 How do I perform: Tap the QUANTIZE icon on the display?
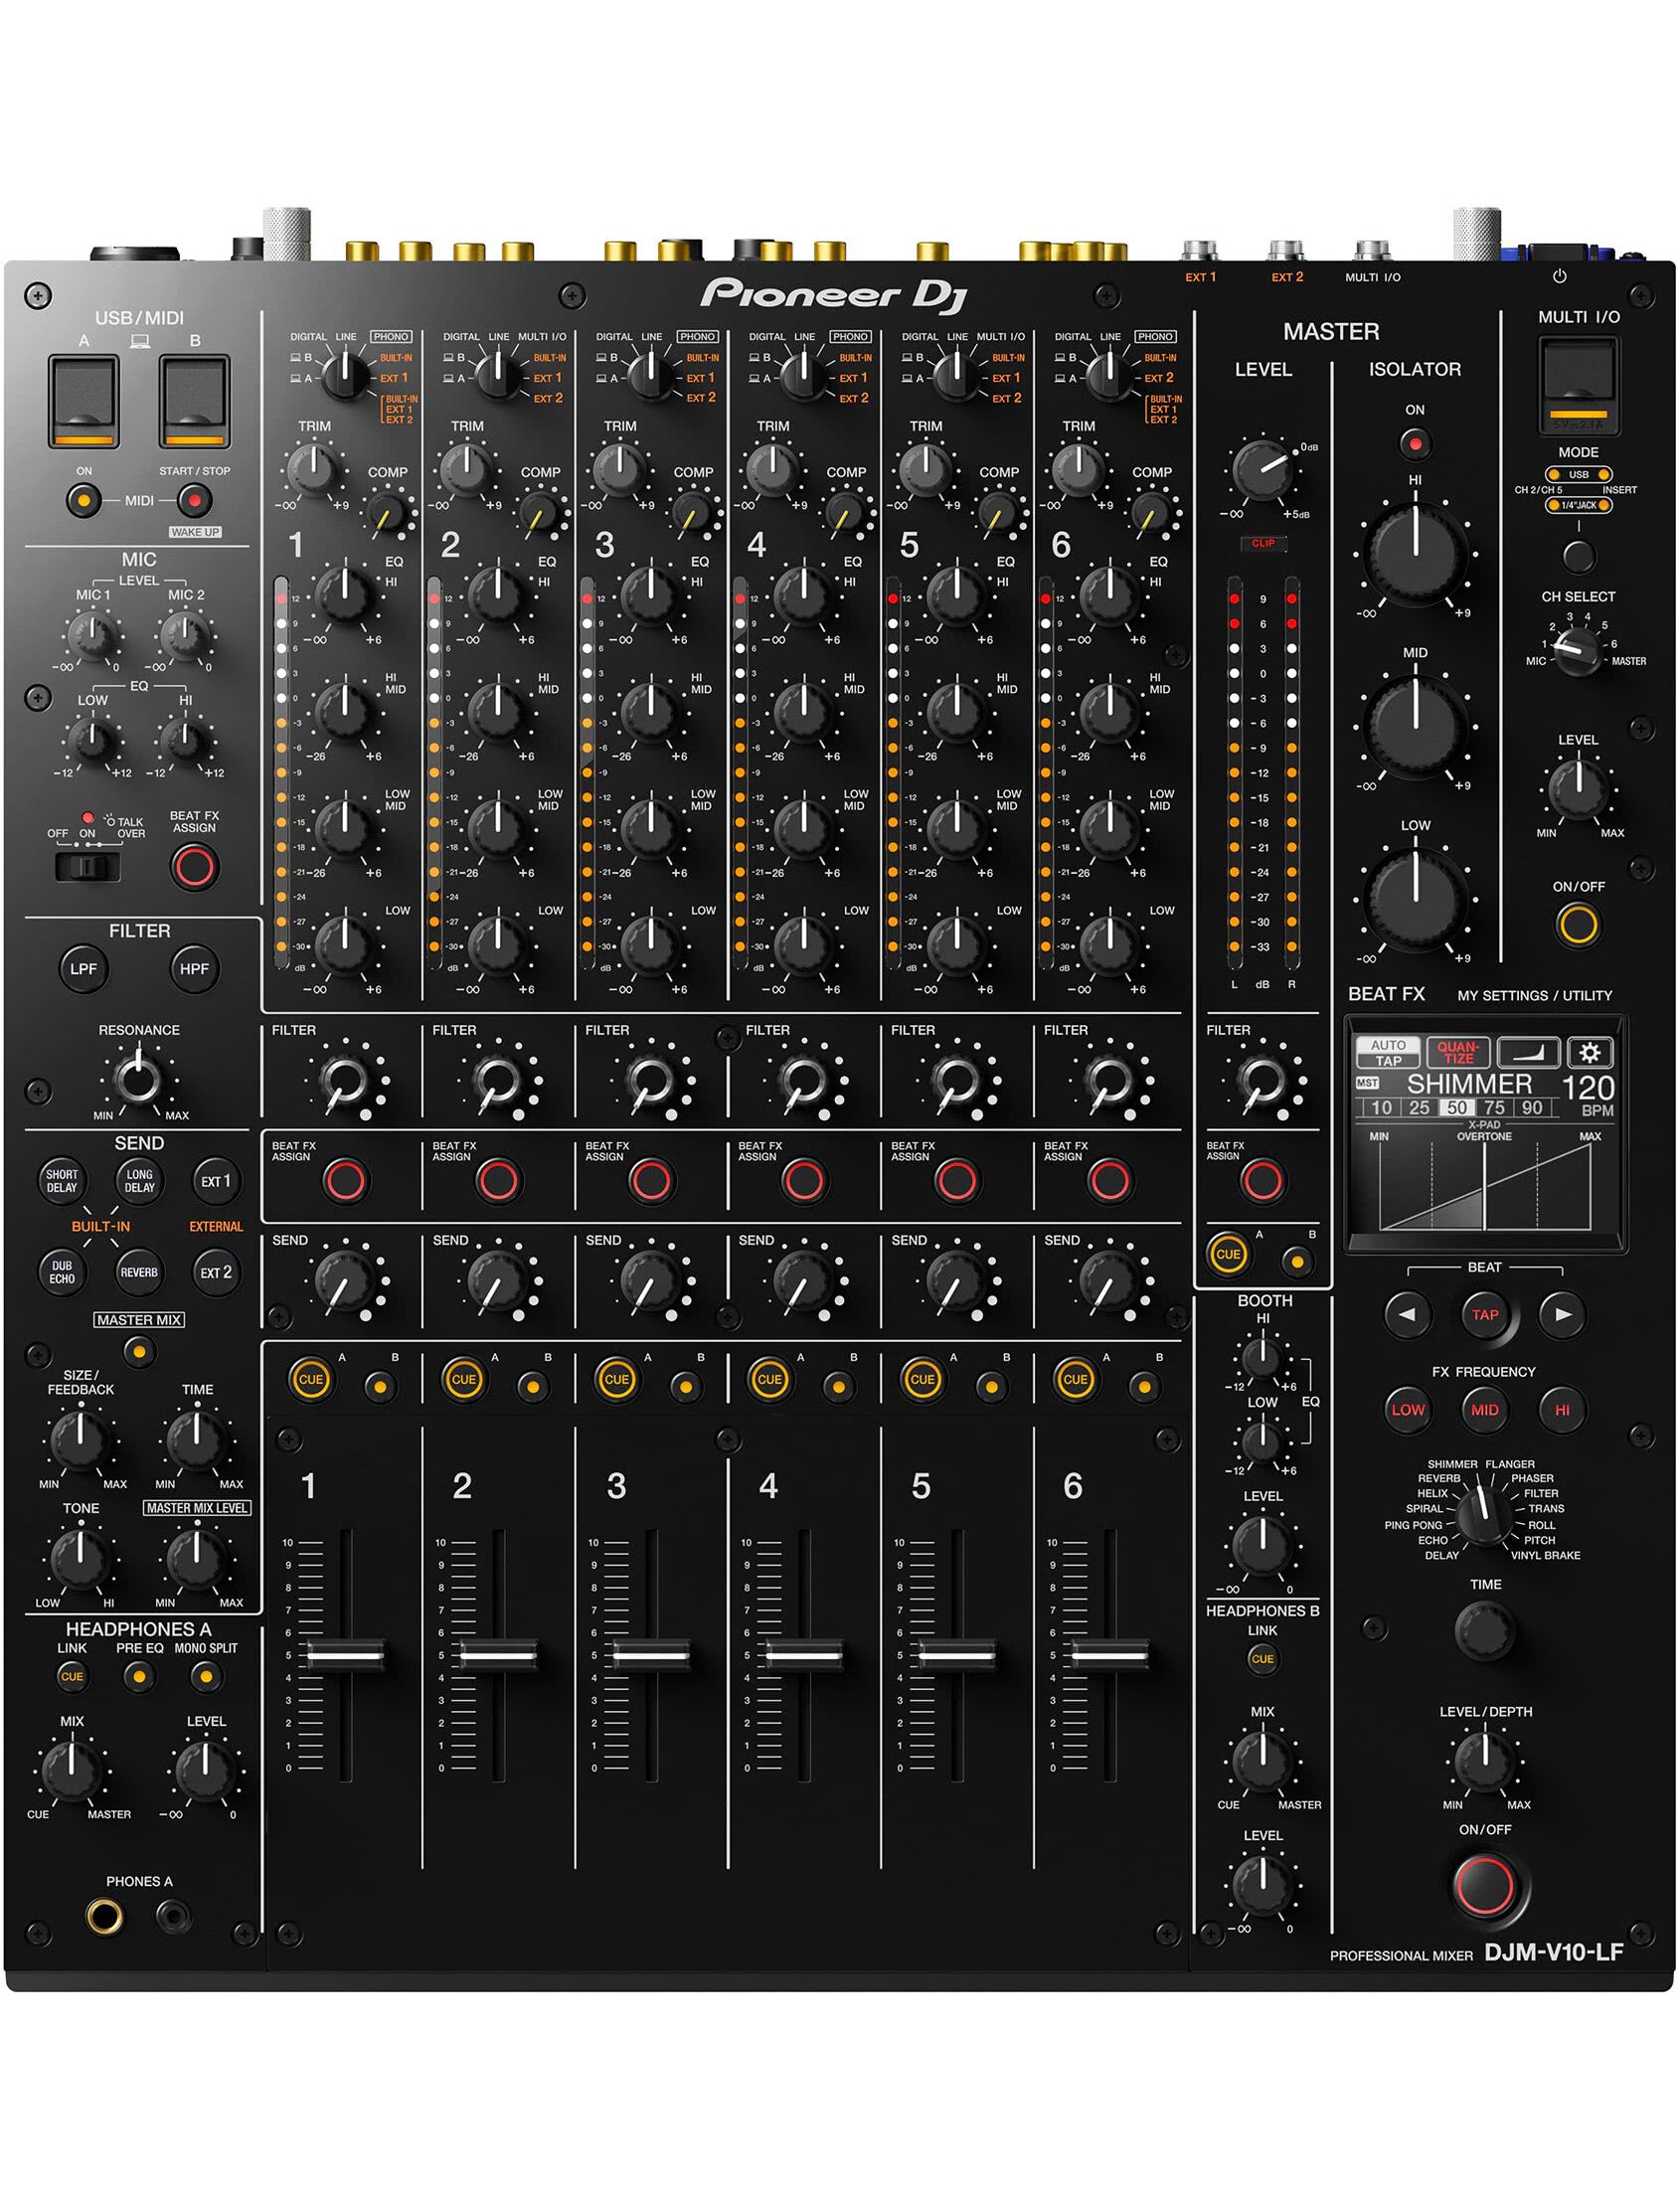(1457, 1052)
